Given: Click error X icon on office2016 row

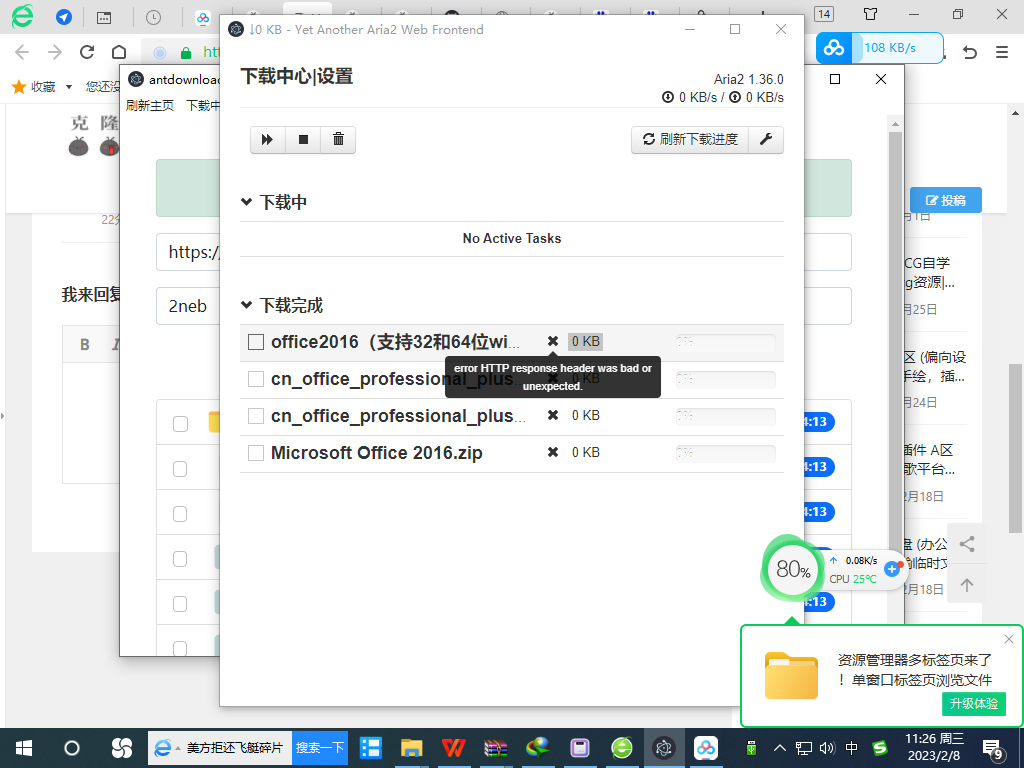Looking at the screenshot, I should [x=552, y=342].
